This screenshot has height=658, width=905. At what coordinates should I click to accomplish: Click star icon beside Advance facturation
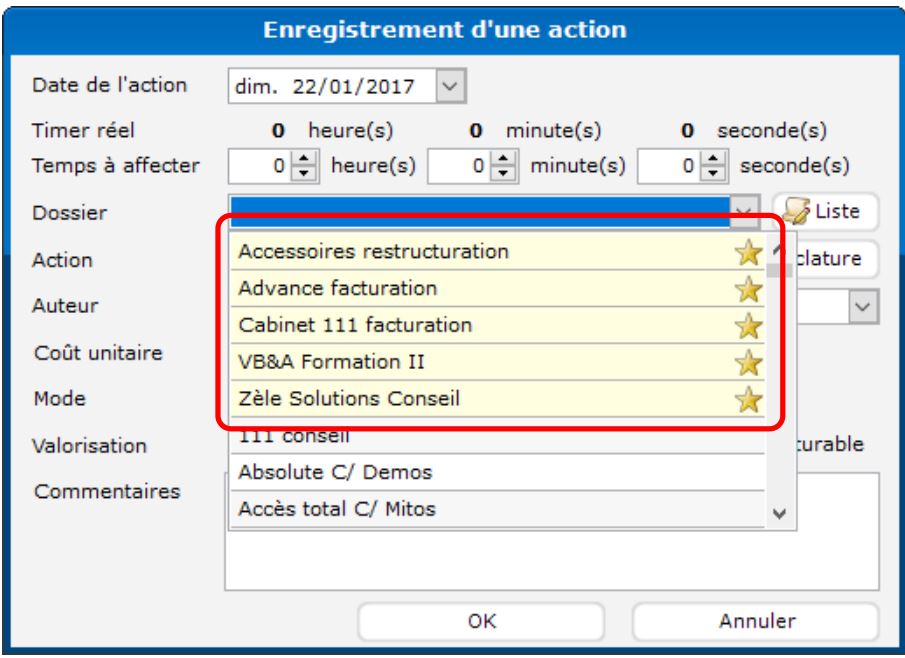pyautogui.click(x=748, y=290)
